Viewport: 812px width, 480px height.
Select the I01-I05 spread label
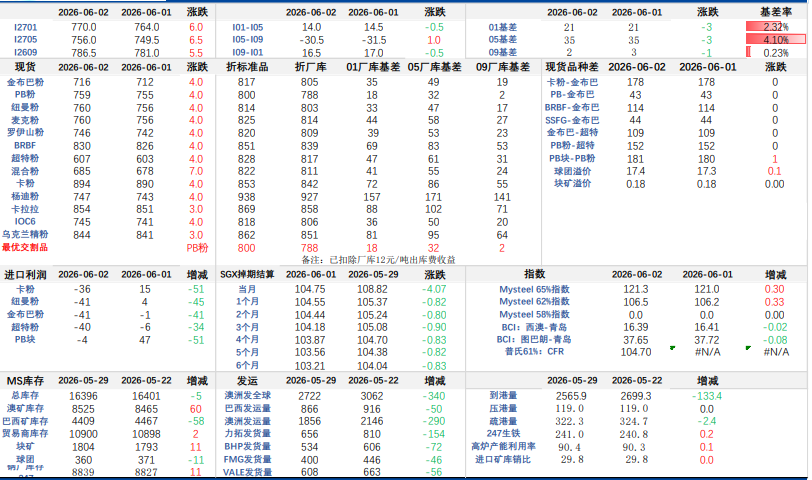click(x=248, y=27)
